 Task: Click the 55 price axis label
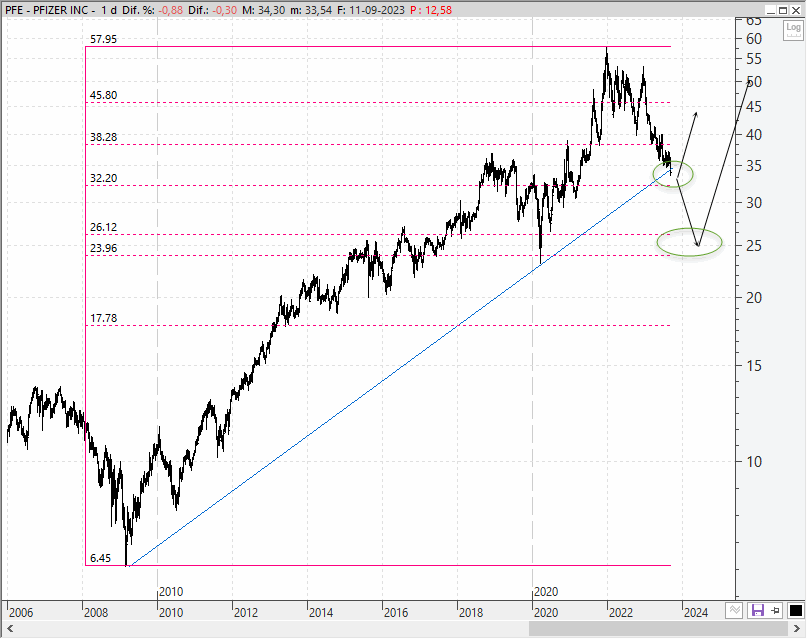tap(754, 59)
